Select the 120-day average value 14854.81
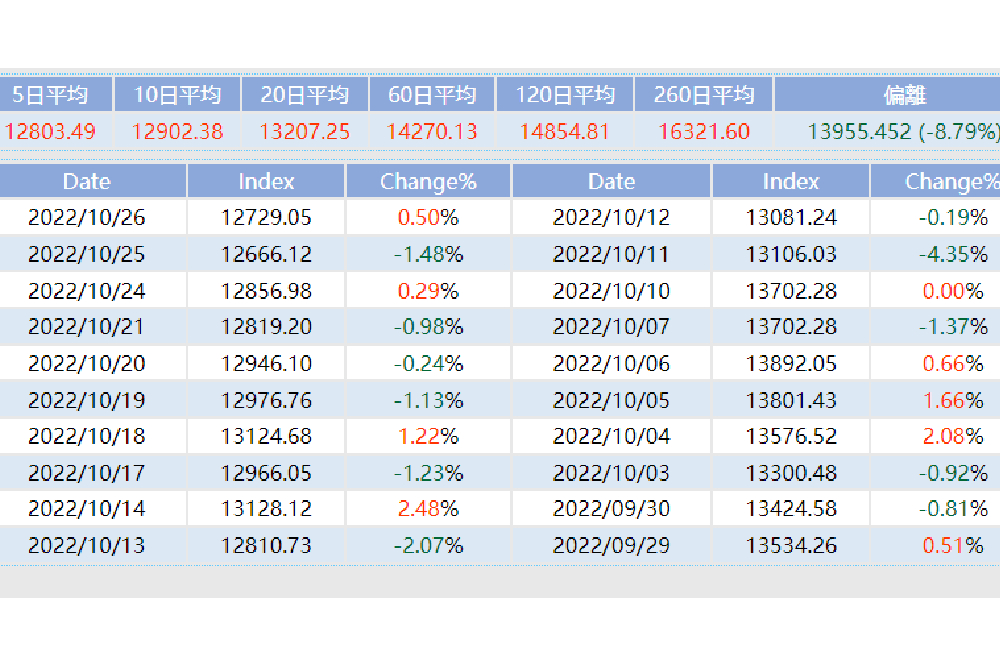Viewport: 1000px width, 667px height. pyautogui.click(x=565, y=131)
